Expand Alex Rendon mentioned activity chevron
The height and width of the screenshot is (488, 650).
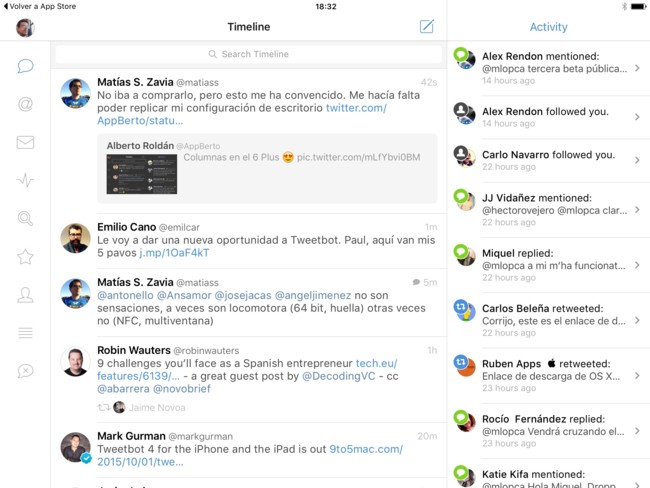click(637, 68)
